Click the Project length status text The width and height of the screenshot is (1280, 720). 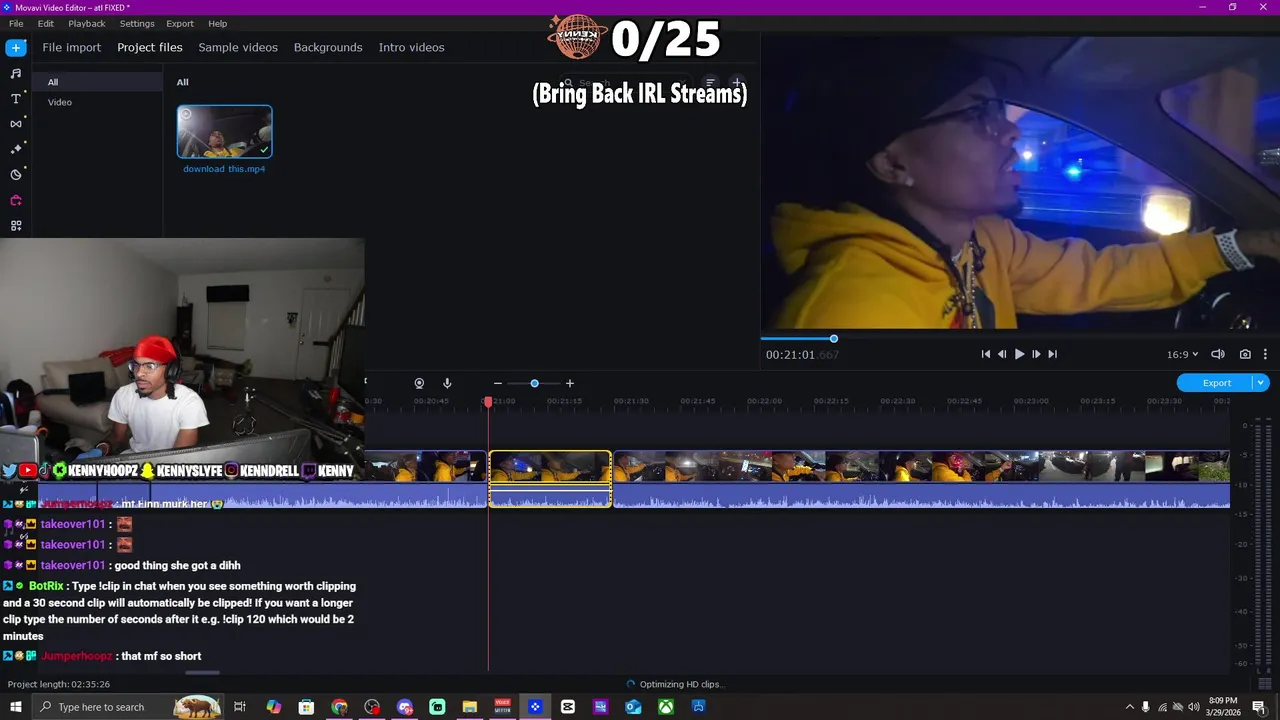point(59,684)
